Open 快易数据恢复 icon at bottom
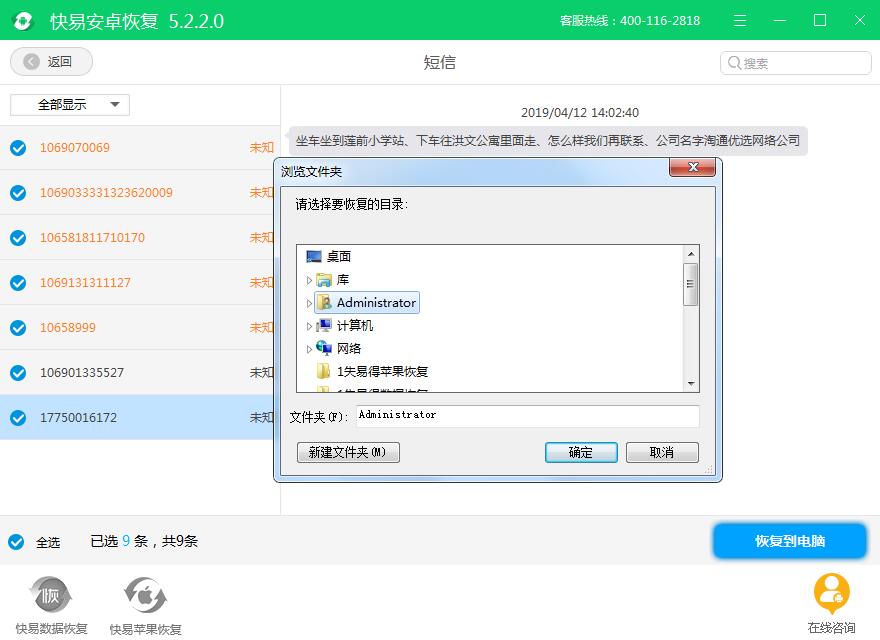 tap(51, 595)
